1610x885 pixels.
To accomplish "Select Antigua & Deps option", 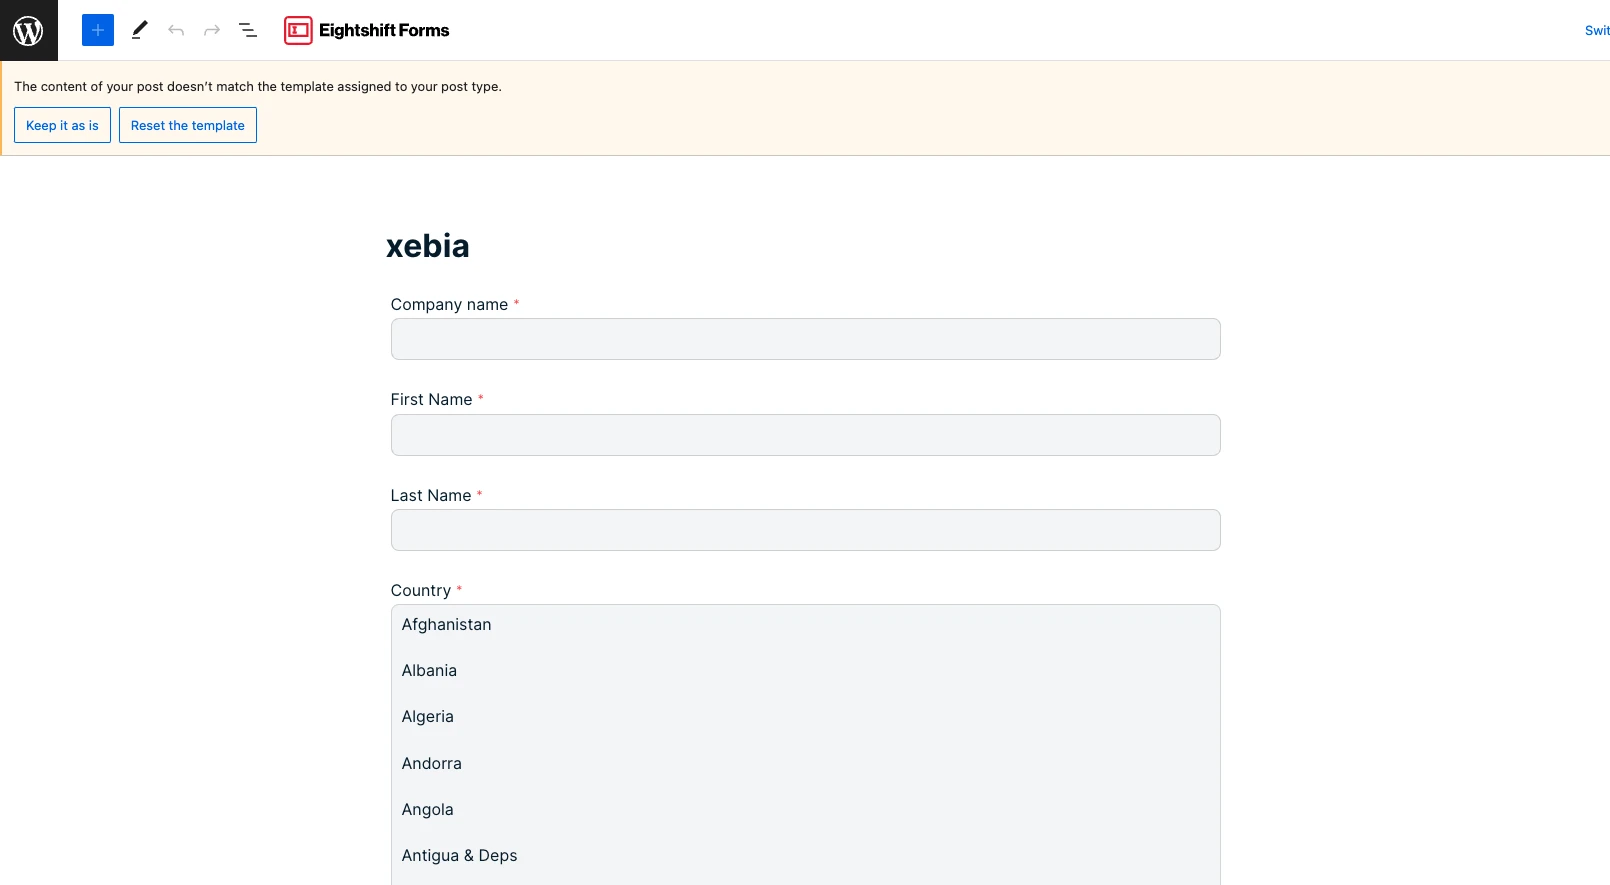I will click(459, 855).
